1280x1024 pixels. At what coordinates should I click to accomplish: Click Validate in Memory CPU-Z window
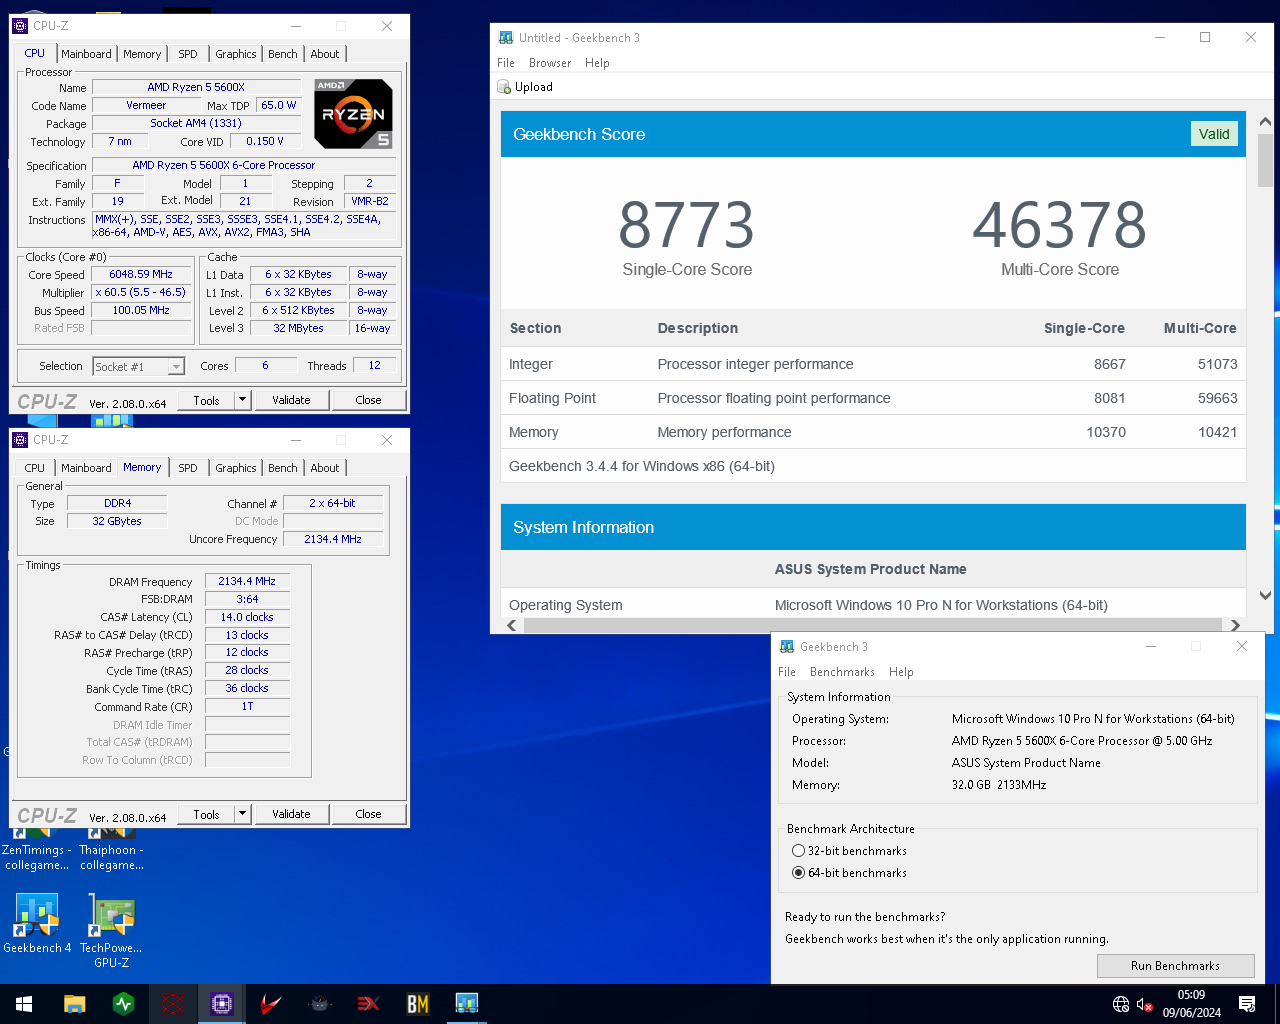click(x=291, y=814)
